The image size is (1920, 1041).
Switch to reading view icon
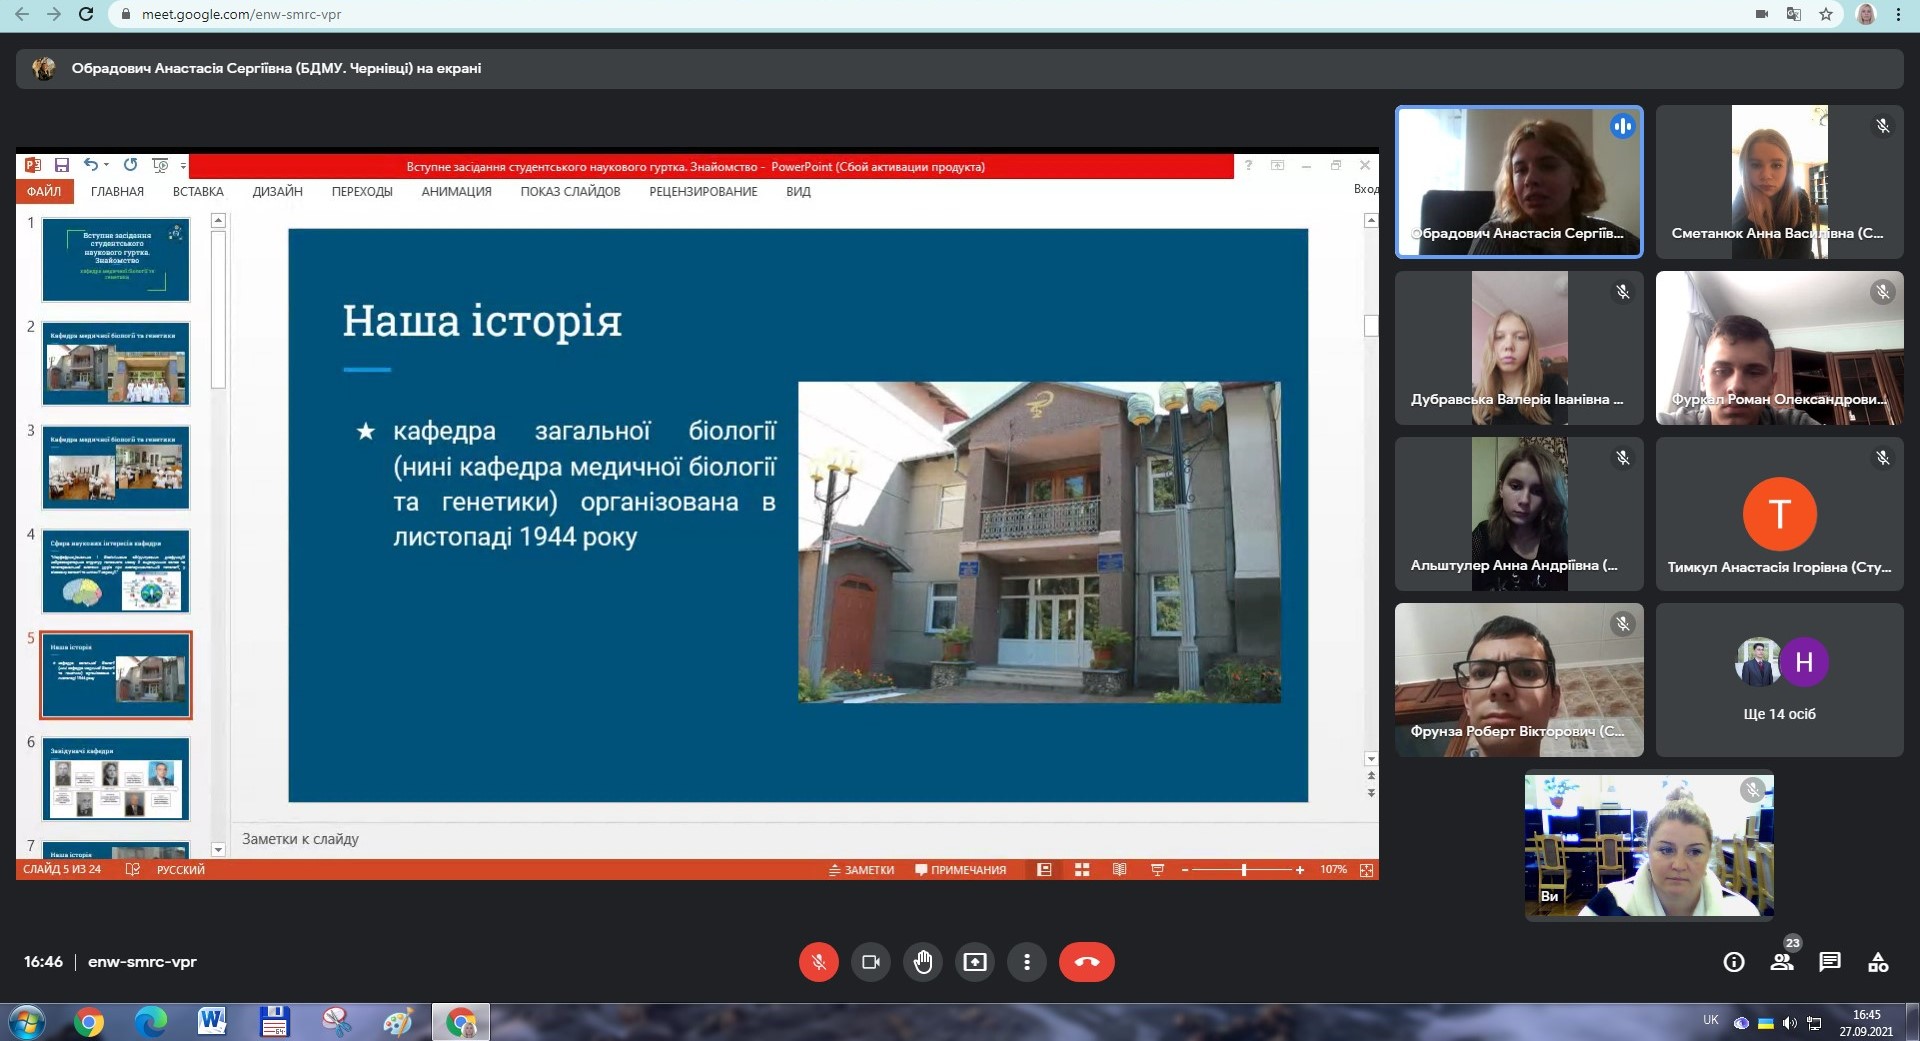point(1120,870)
